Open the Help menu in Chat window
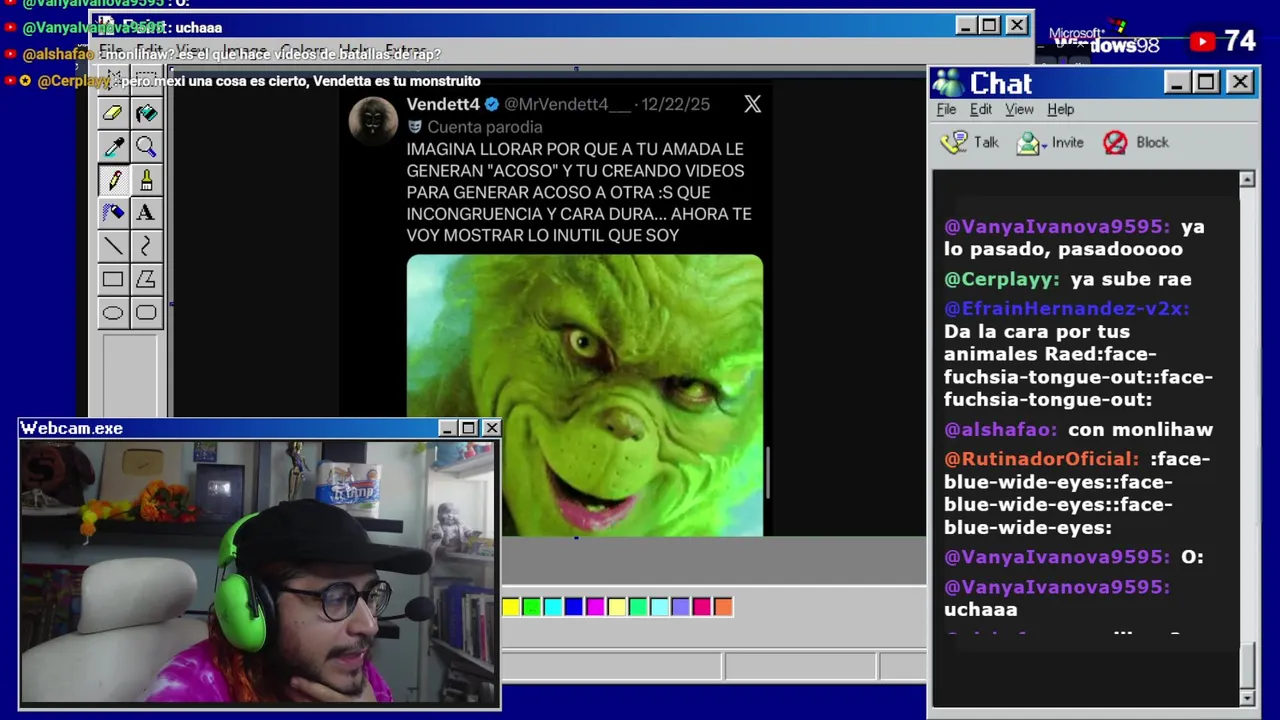1280x720 pixels. 1060,109
